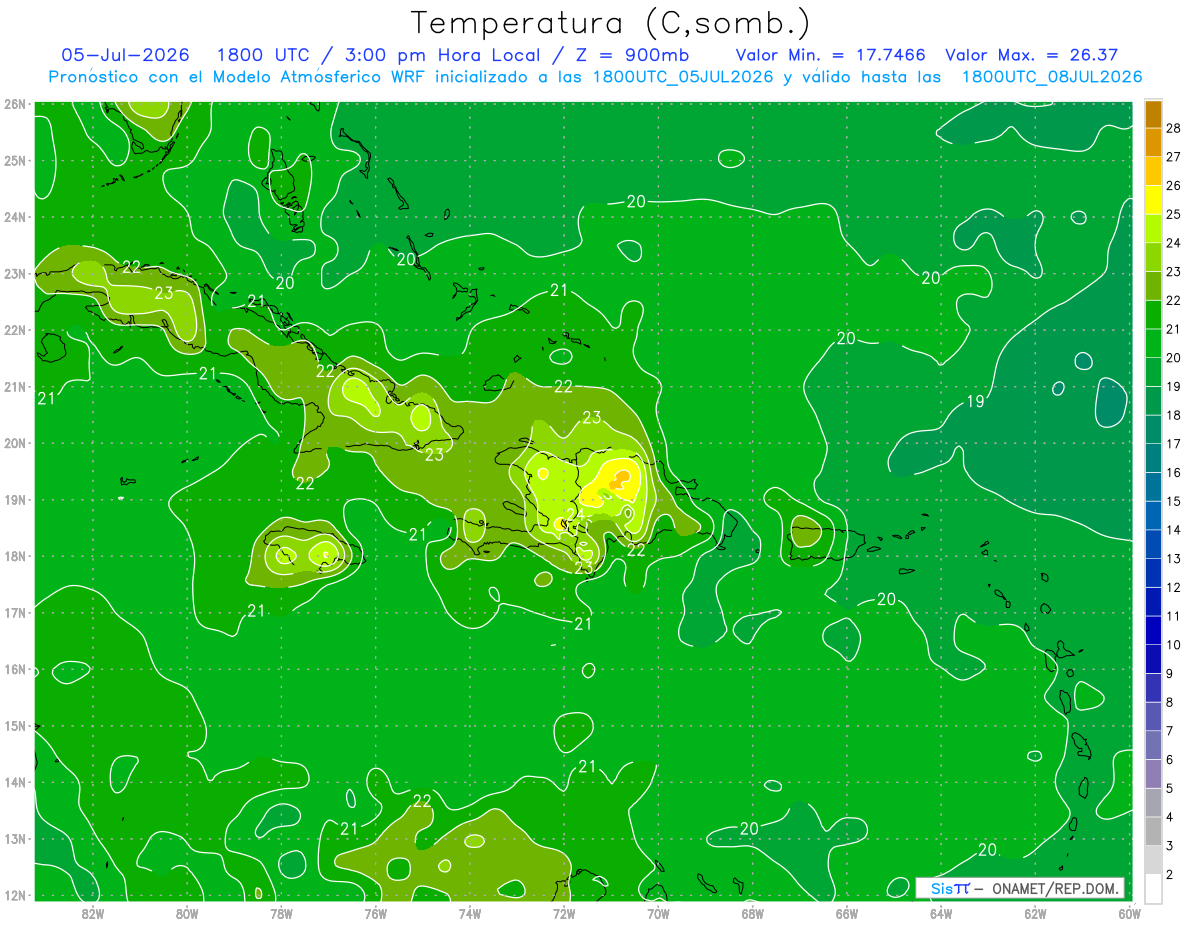Click the longitude axis label "80W"

pos(187,913)
